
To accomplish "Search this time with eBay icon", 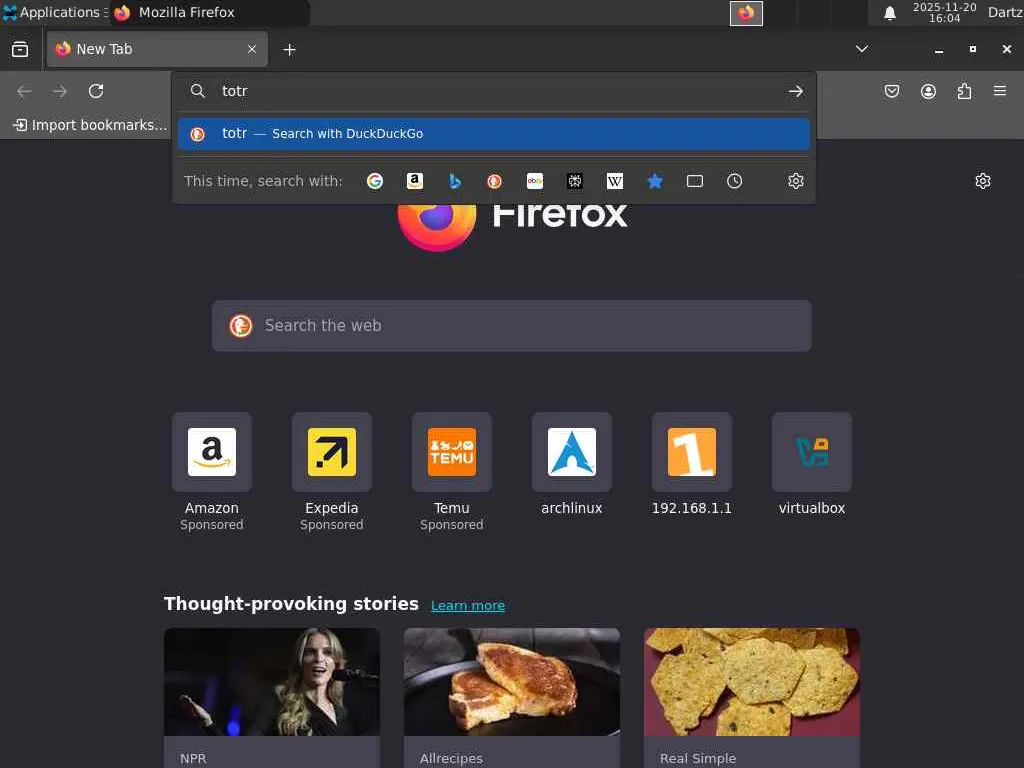I will coord(535,181).
